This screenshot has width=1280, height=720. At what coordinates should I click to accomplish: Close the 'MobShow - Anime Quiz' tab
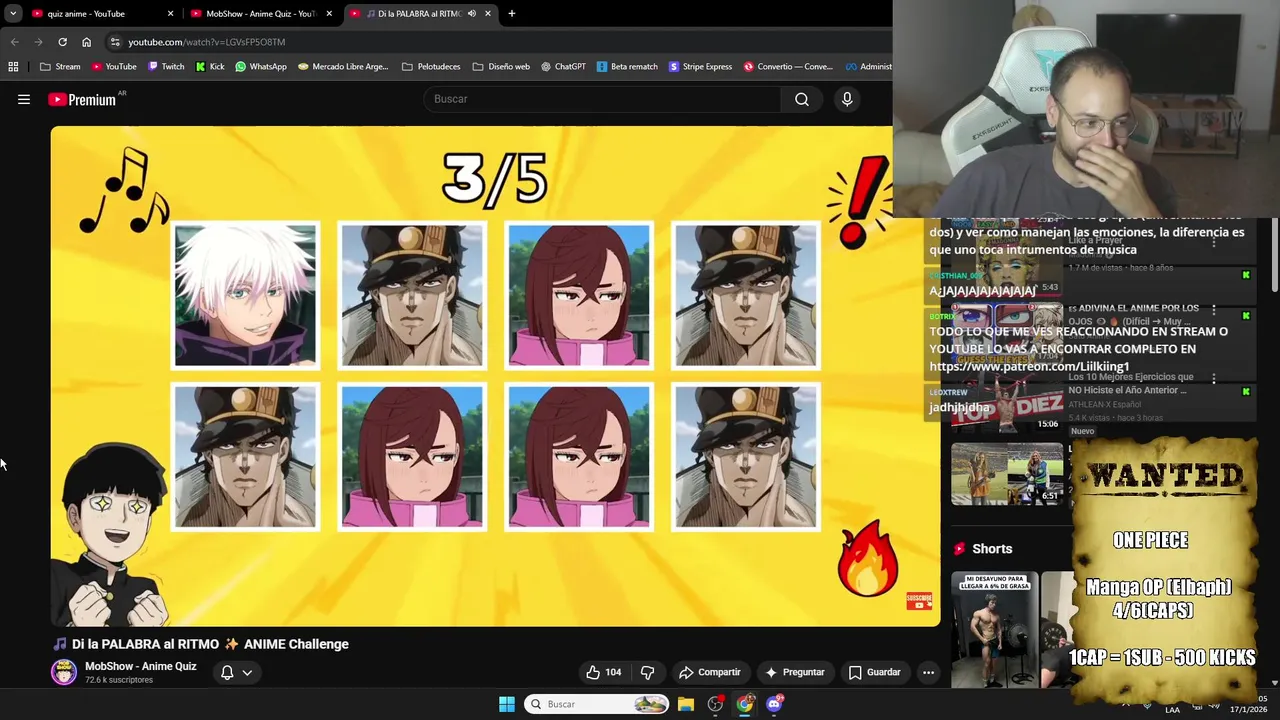(329, 14)
